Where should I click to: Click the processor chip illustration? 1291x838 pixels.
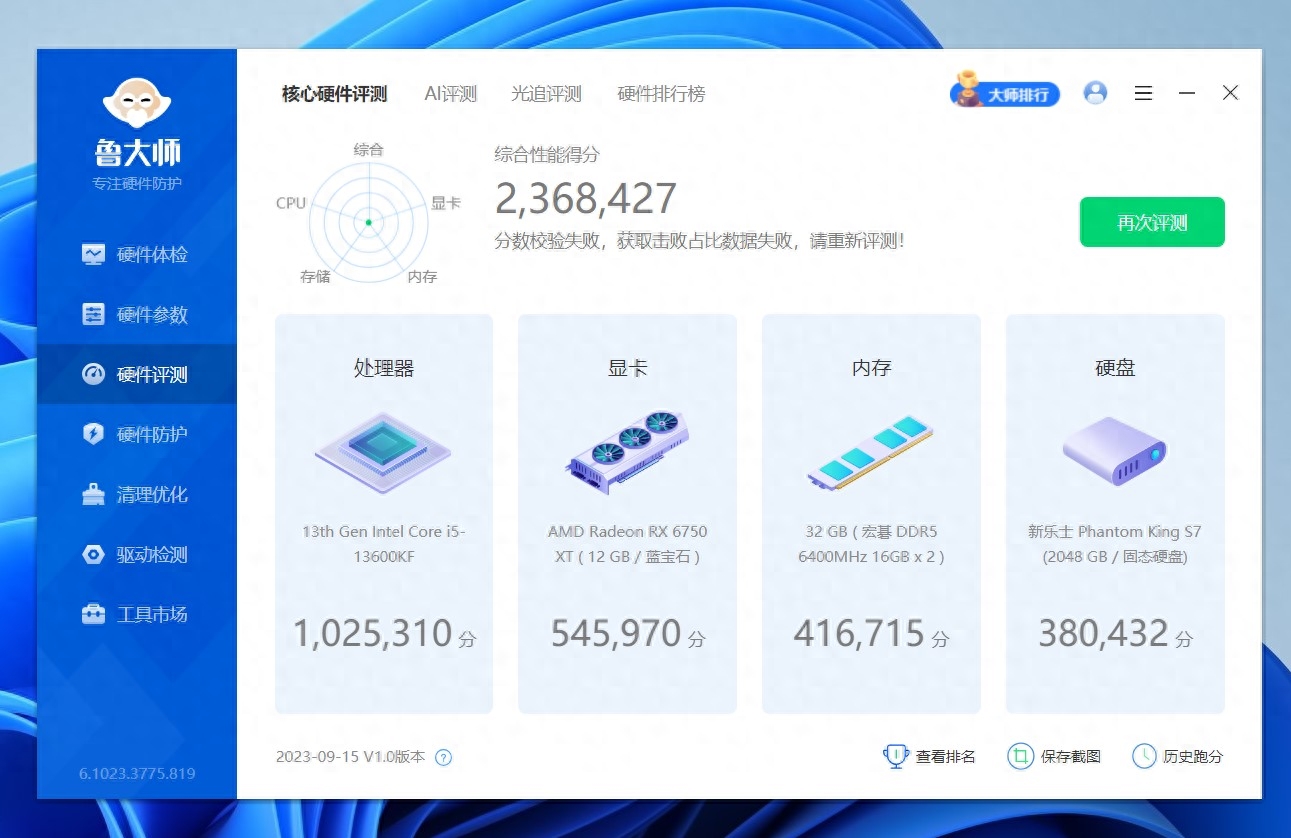point(384,453)
